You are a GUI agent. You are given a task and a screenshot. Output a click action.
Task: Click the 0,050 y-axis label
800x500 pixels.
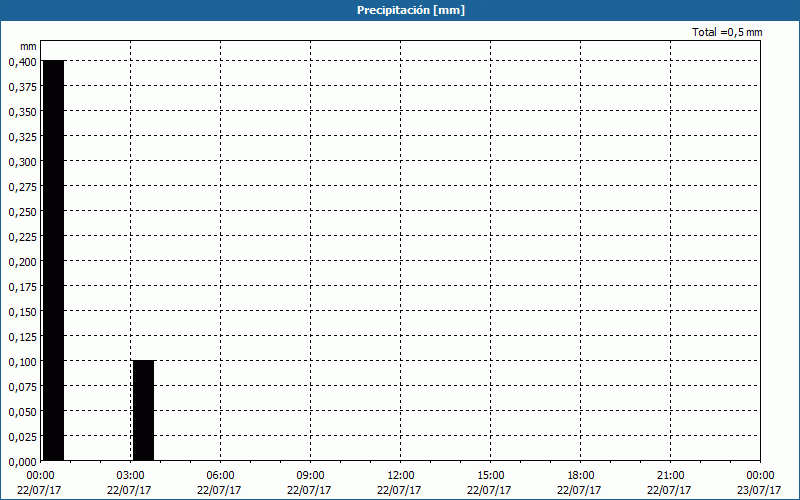click(22, 412)
